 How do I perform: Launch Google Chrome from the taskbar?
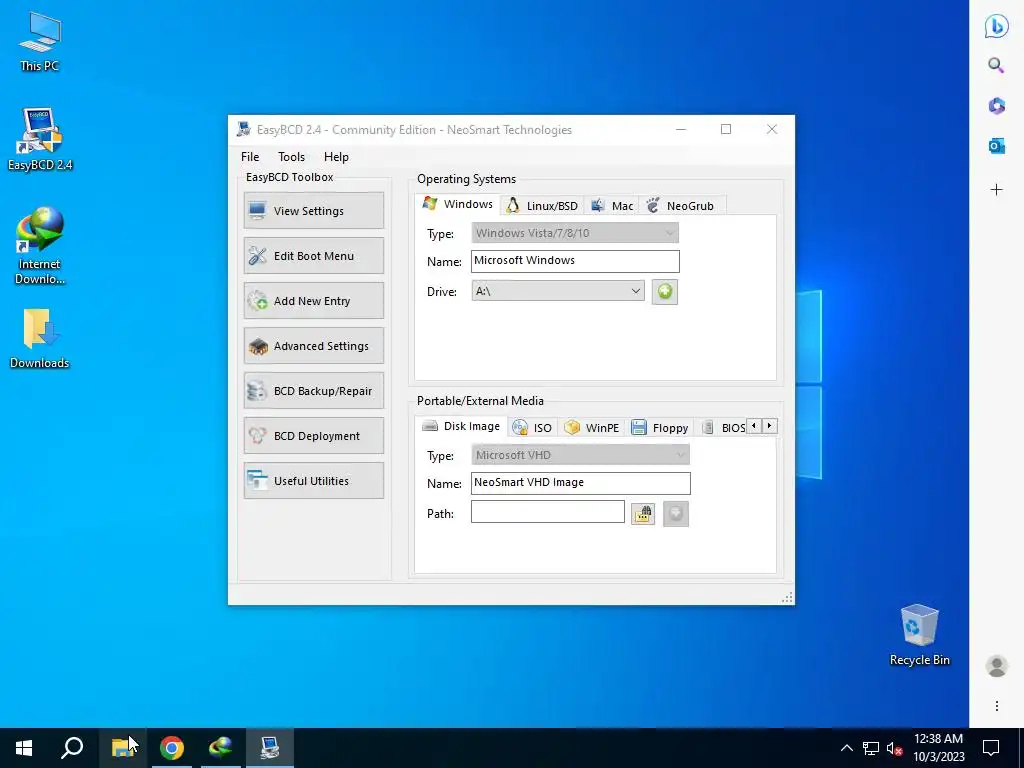(x=172, y=748)
